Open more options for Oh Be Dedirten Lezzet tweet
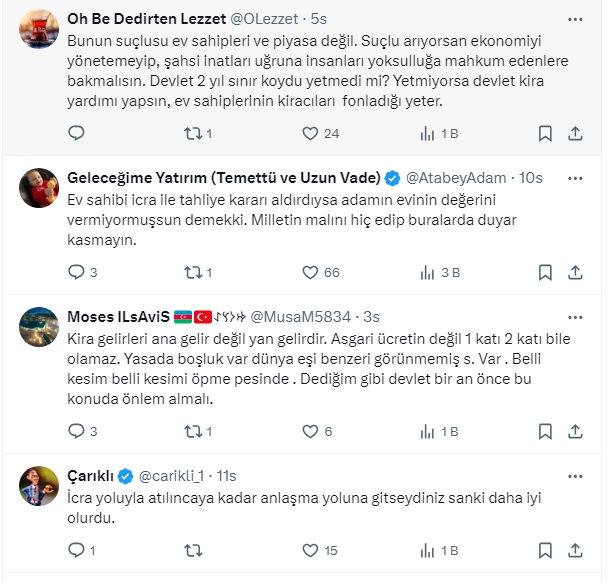This screenshot has height=583, width=614. (x=575, y=19)
